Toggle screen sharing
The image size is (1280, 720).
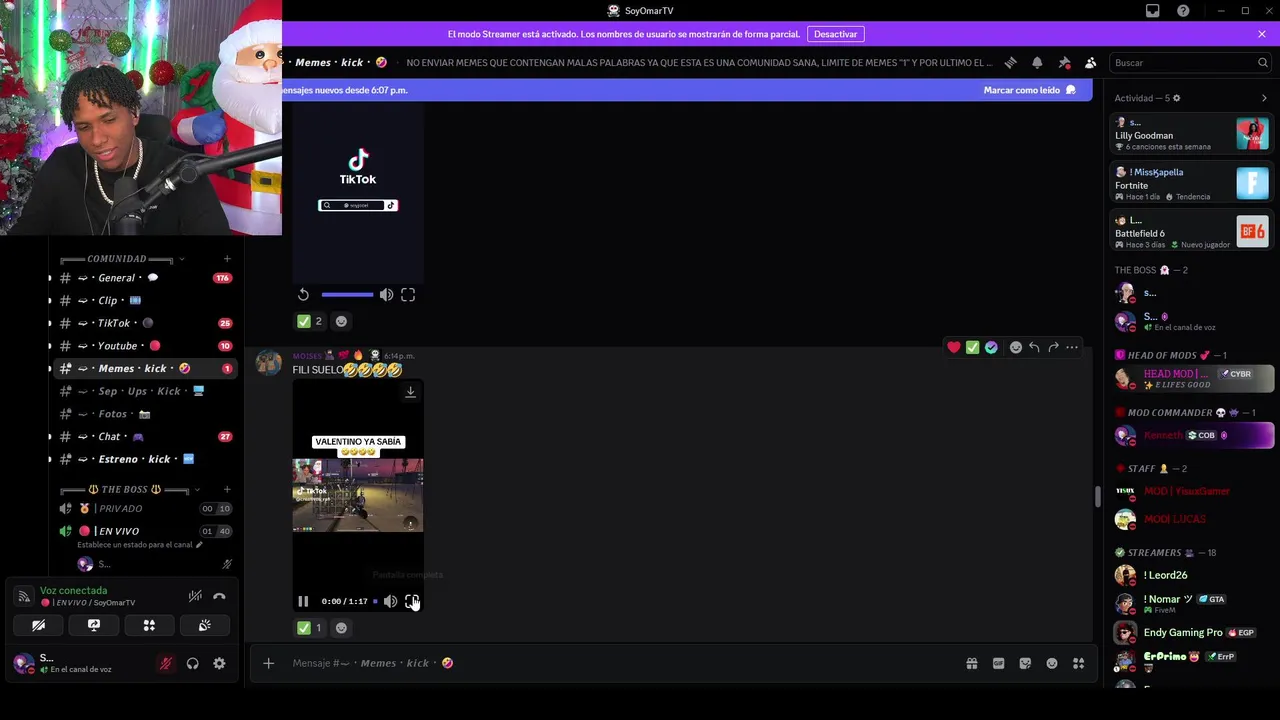point(94,625)
